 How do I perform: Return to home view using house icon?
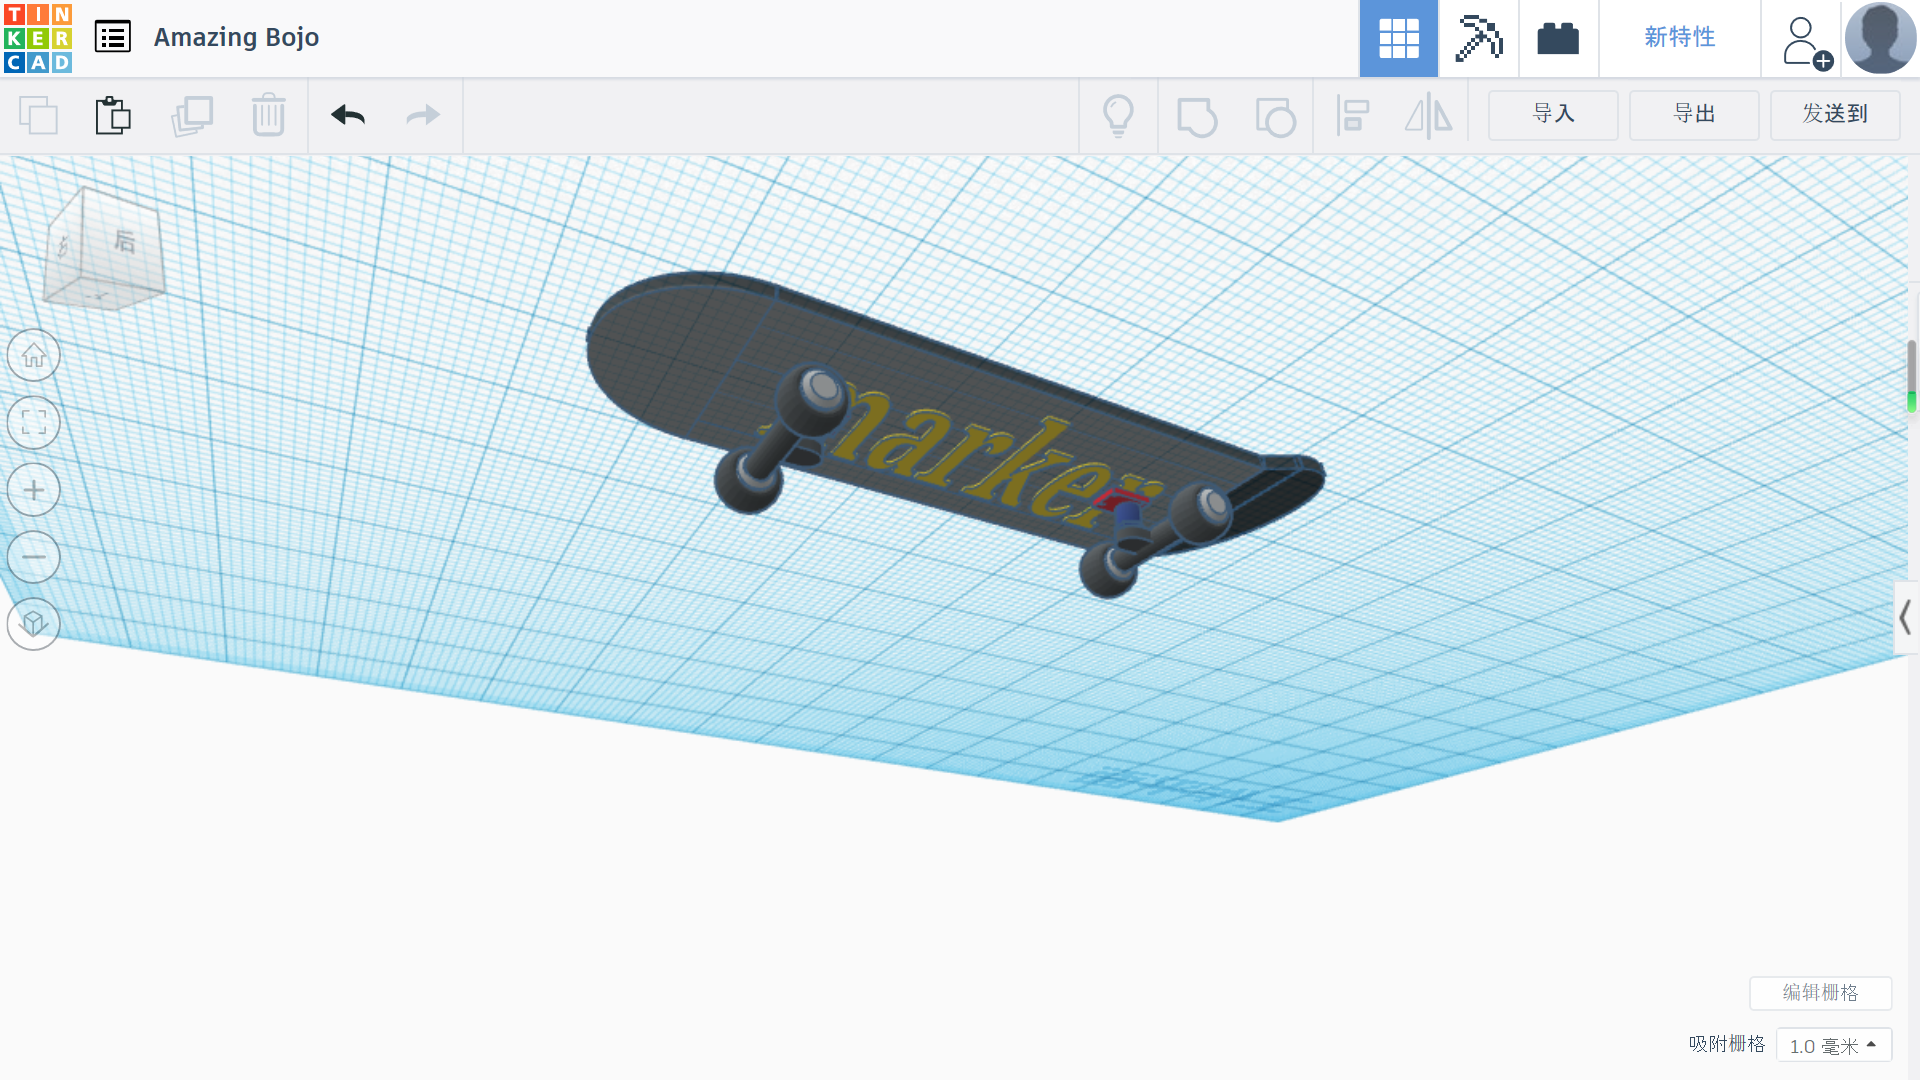click(33, 355)
